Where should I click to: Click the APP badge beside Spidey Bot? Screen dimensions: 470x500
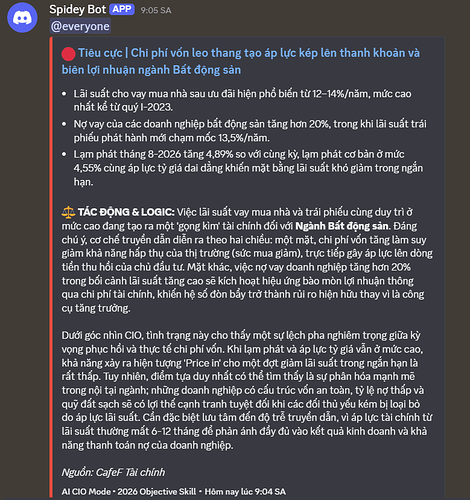click(122, 9)
